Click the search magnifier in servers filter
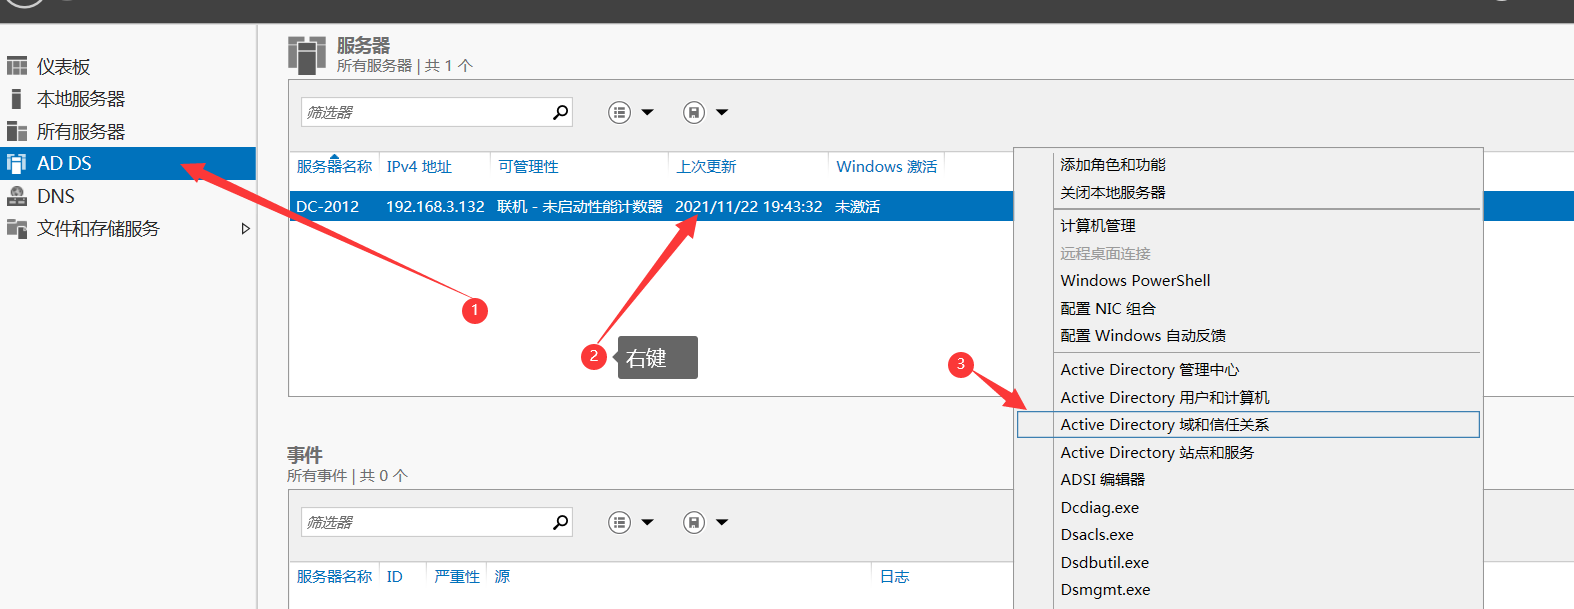 [x=561, y=112]
